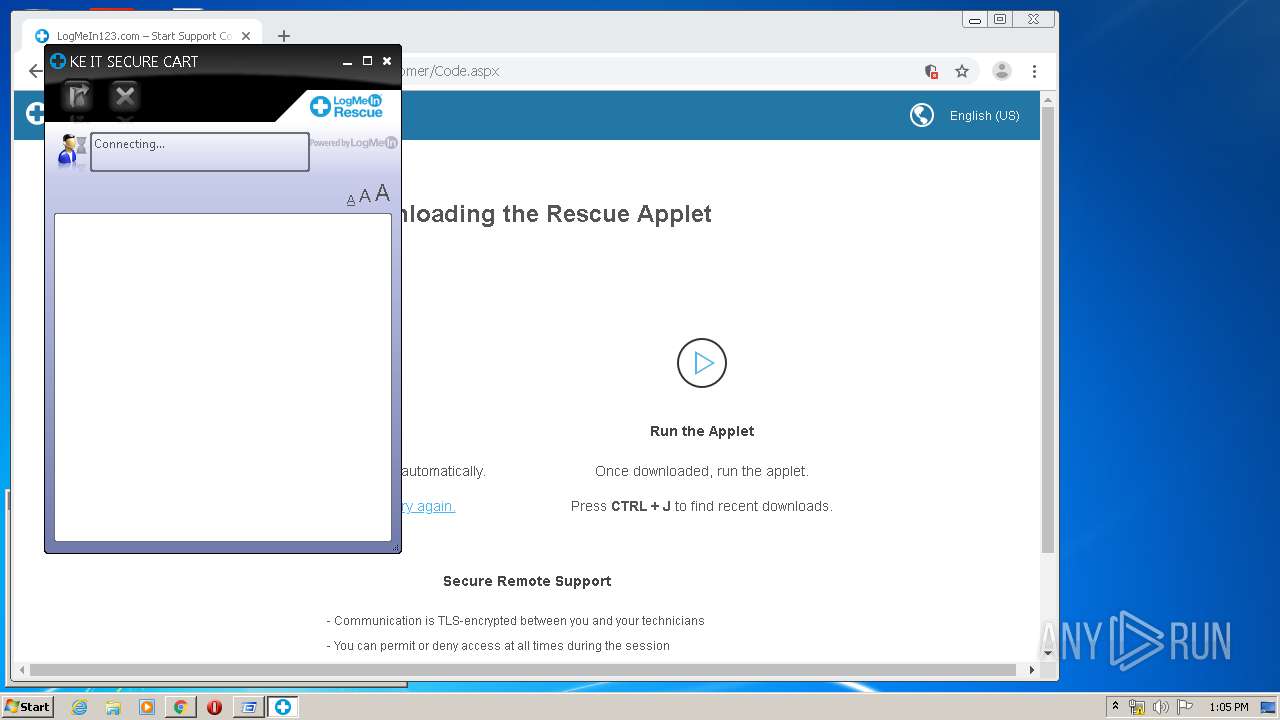Show hidden system tray icons

(x=1115, y=706)
